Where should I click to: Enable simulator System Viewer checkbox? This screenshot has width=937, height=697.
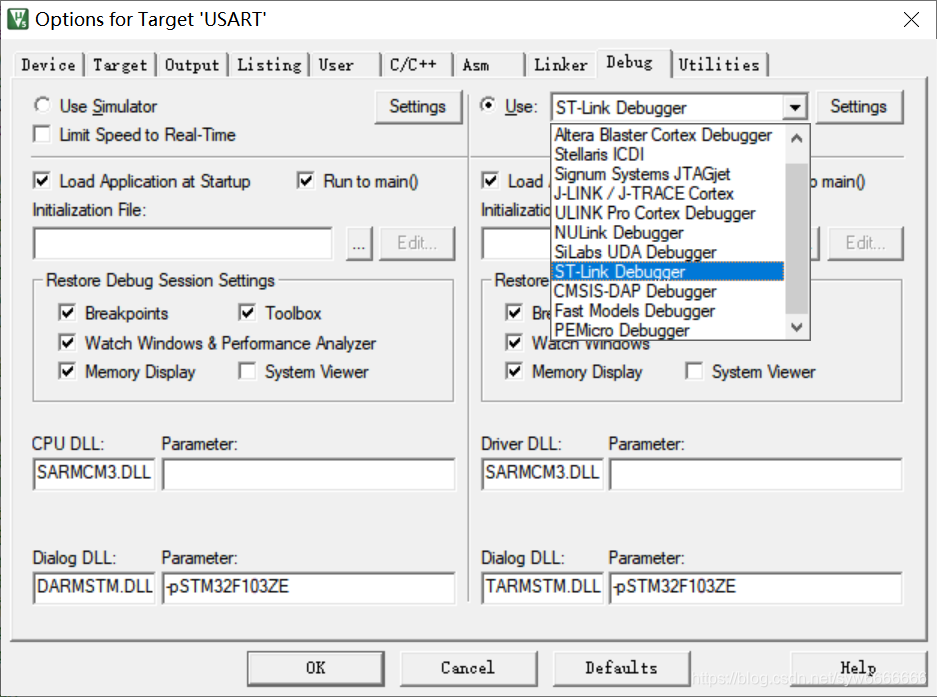(247, 371)
